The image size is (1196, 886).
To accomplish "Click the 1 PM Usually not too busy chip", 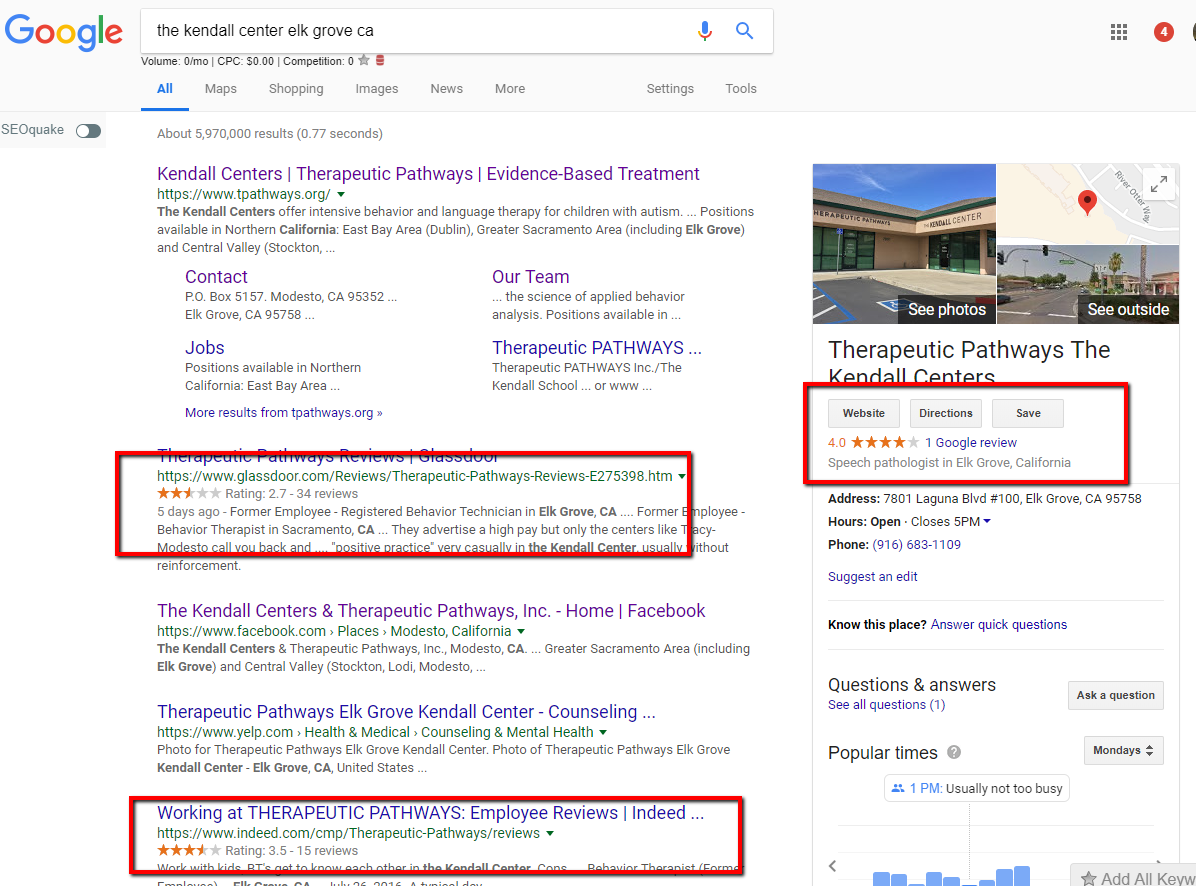I will point(976,788).
